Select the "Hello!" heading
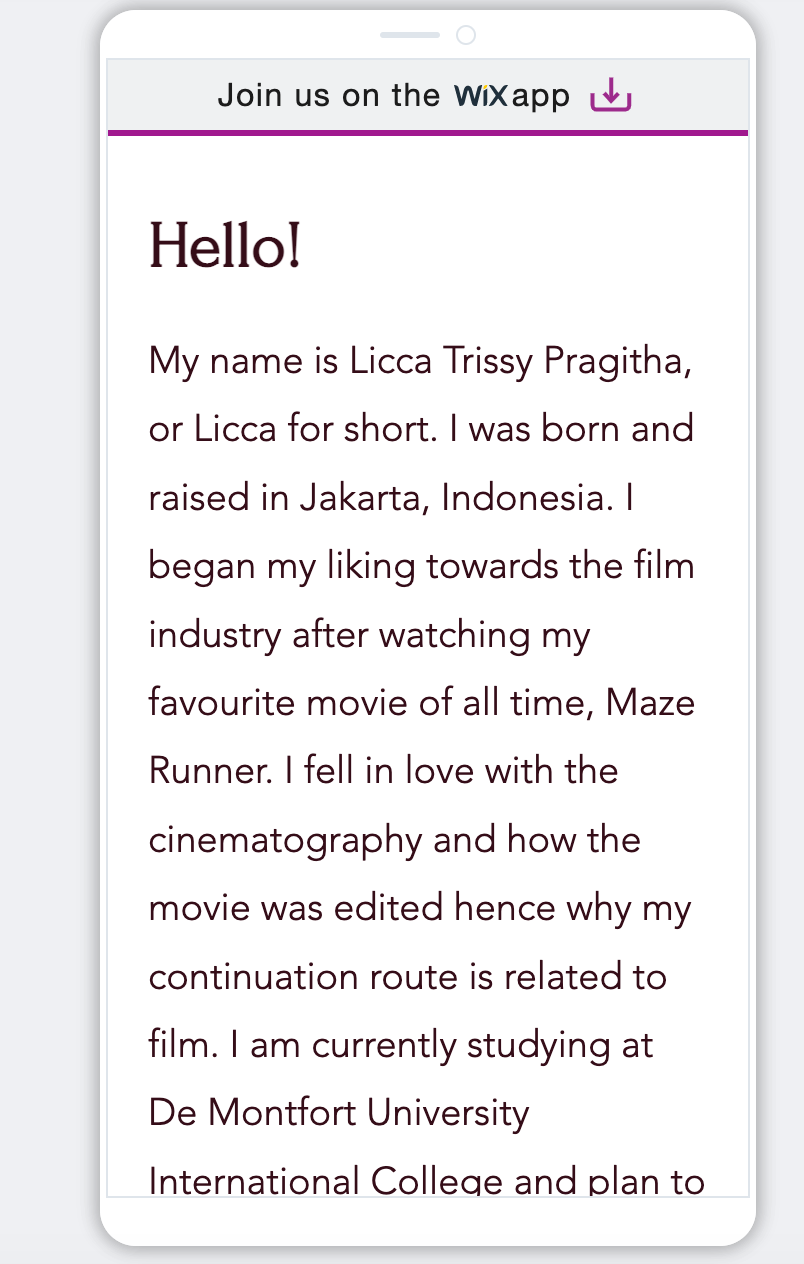 [225, 245]
